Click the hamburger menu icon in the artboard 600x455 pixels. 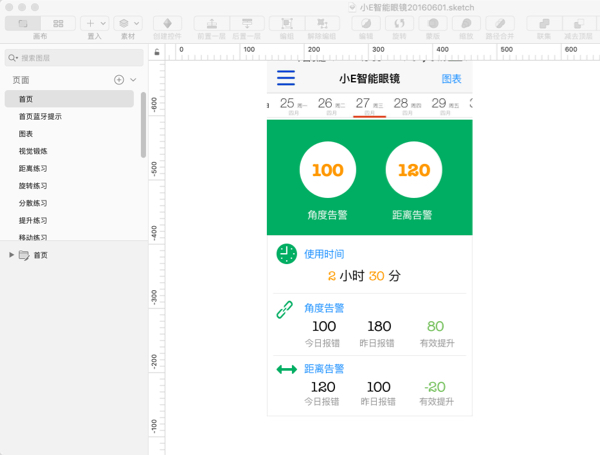point(286,78)
